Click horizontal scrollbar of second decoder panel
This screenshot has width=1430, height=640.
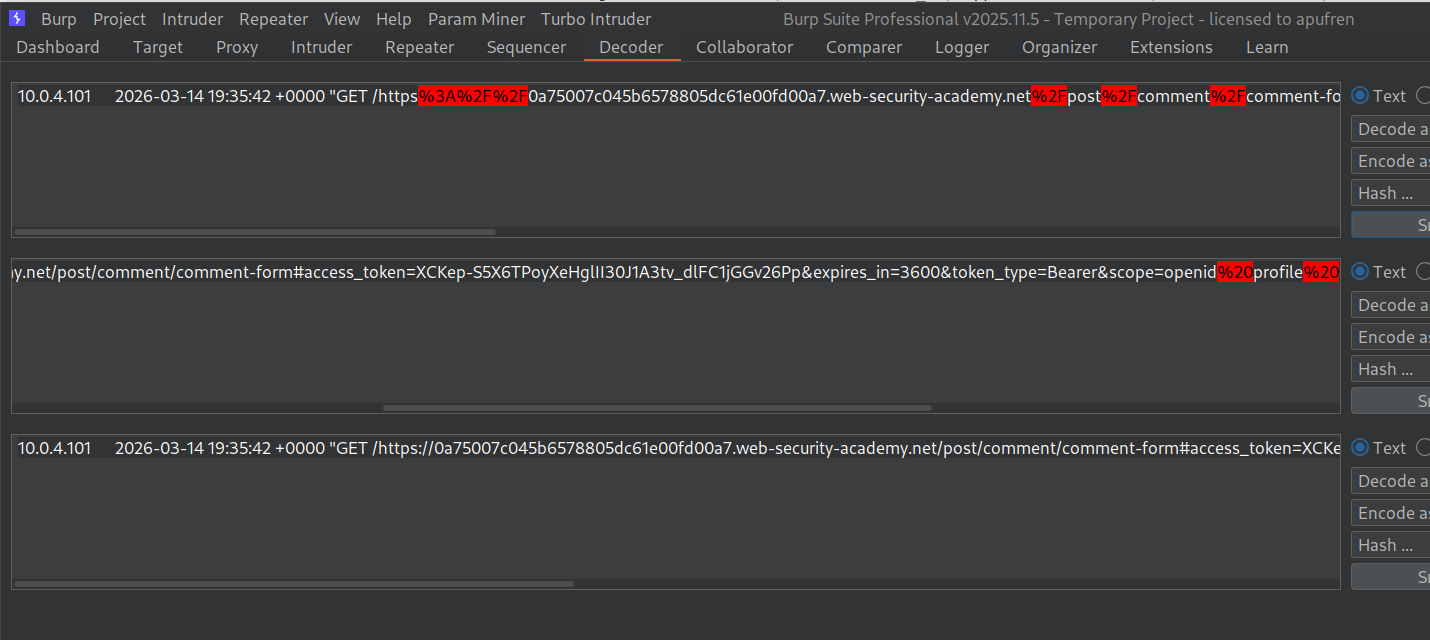click(x=656, y=408)
